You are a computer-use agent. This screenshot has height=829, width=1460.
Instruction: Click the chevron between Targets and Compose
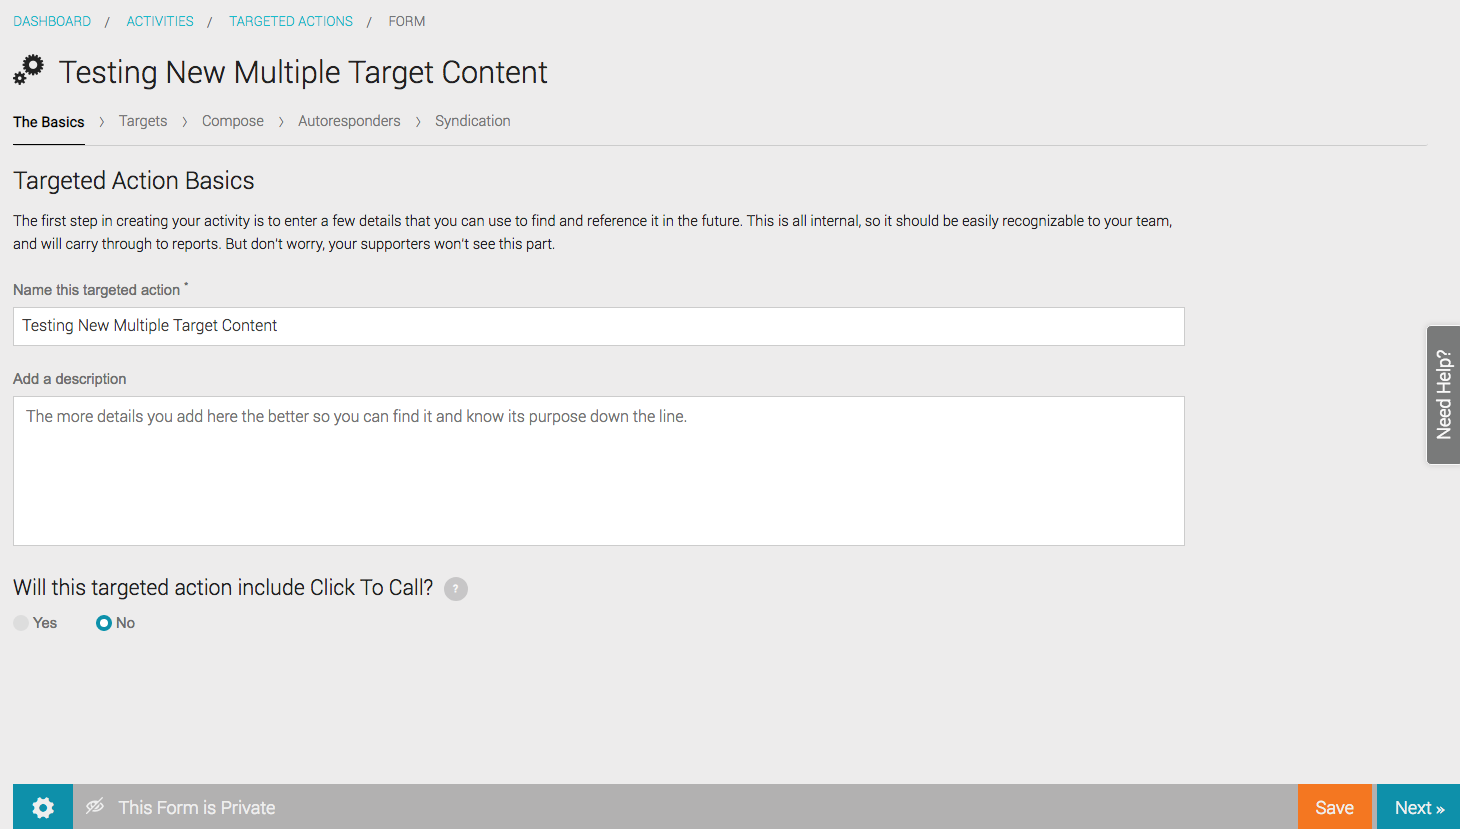click(185, 122)
